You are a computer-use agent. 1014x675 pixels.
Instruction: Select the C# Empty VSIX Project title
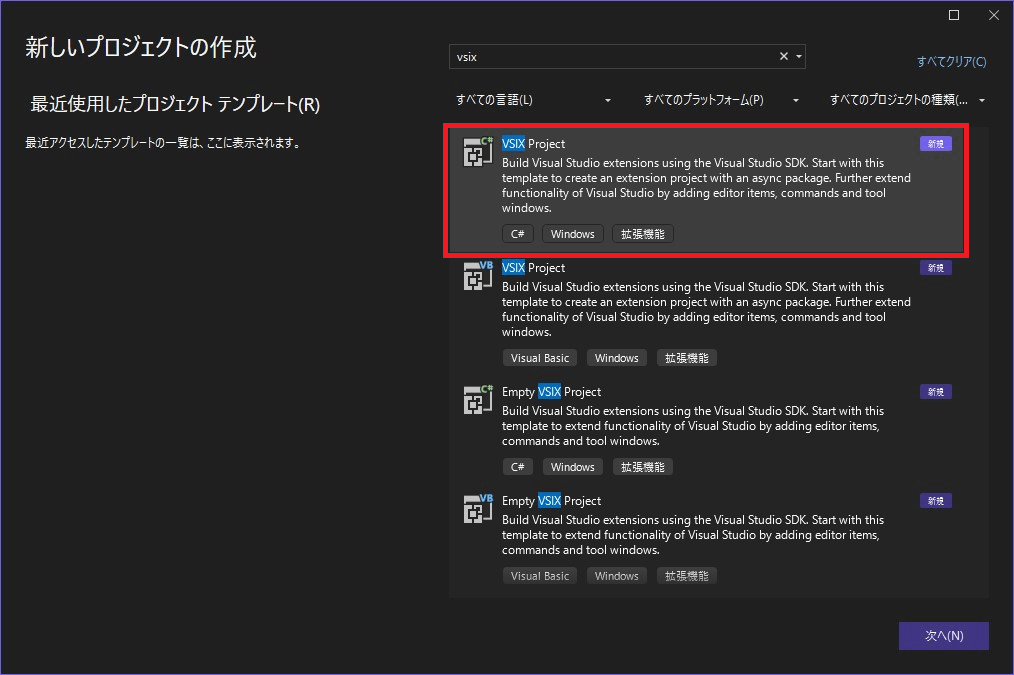point(552,392)
